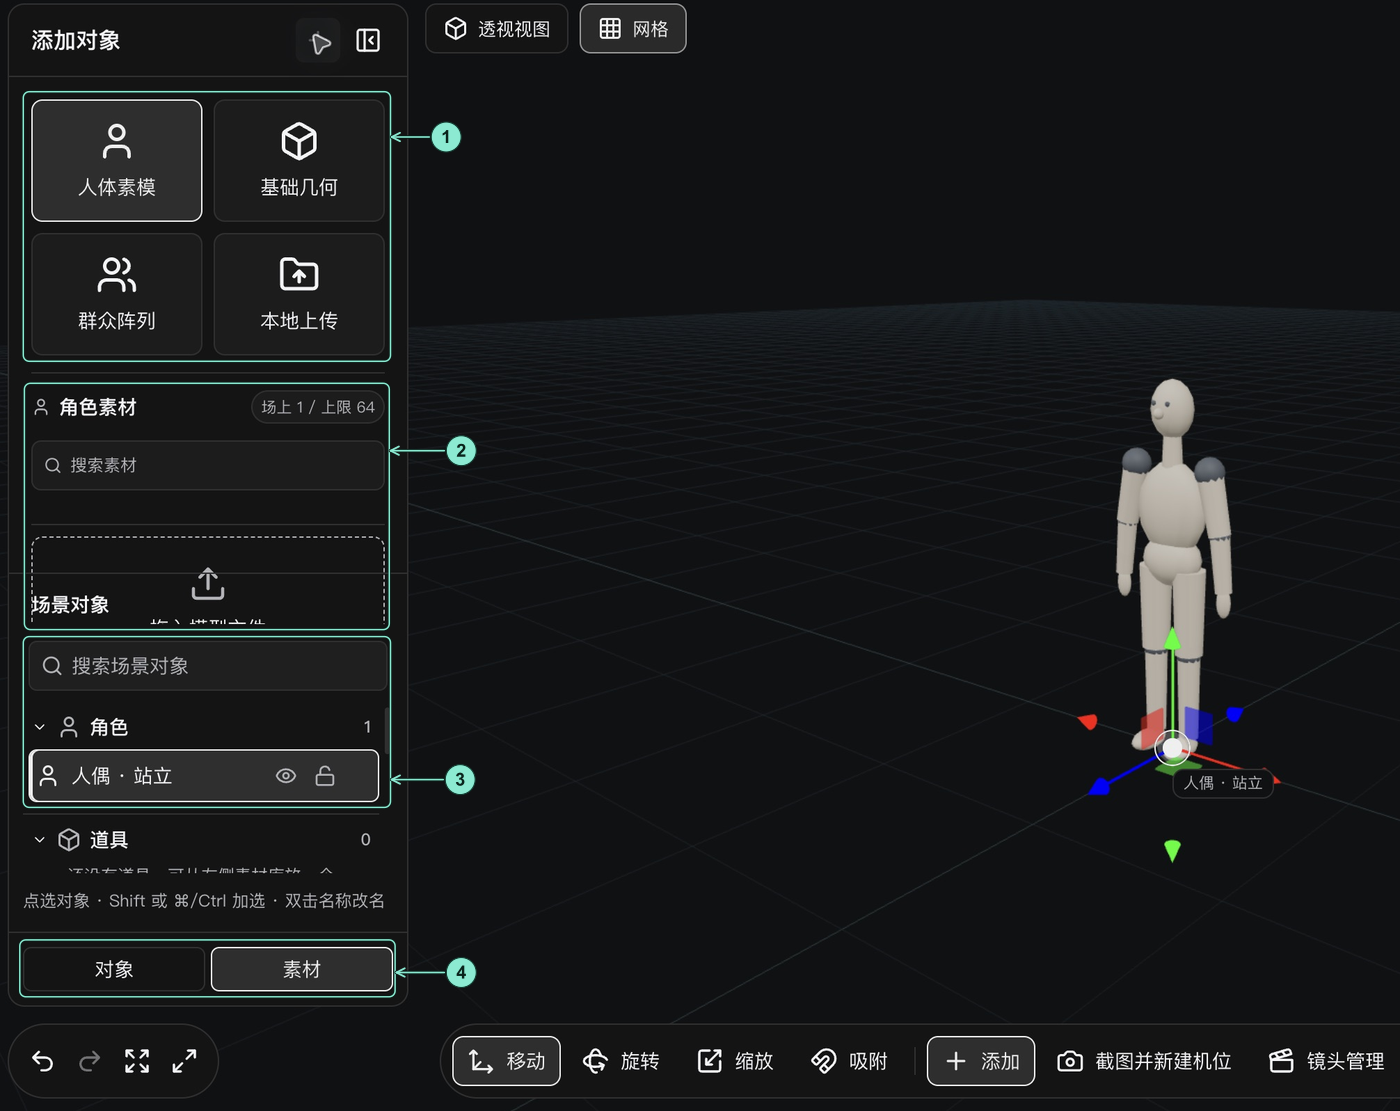Open the 透视视图 perspective view dropdown

[x=497, y=29]
